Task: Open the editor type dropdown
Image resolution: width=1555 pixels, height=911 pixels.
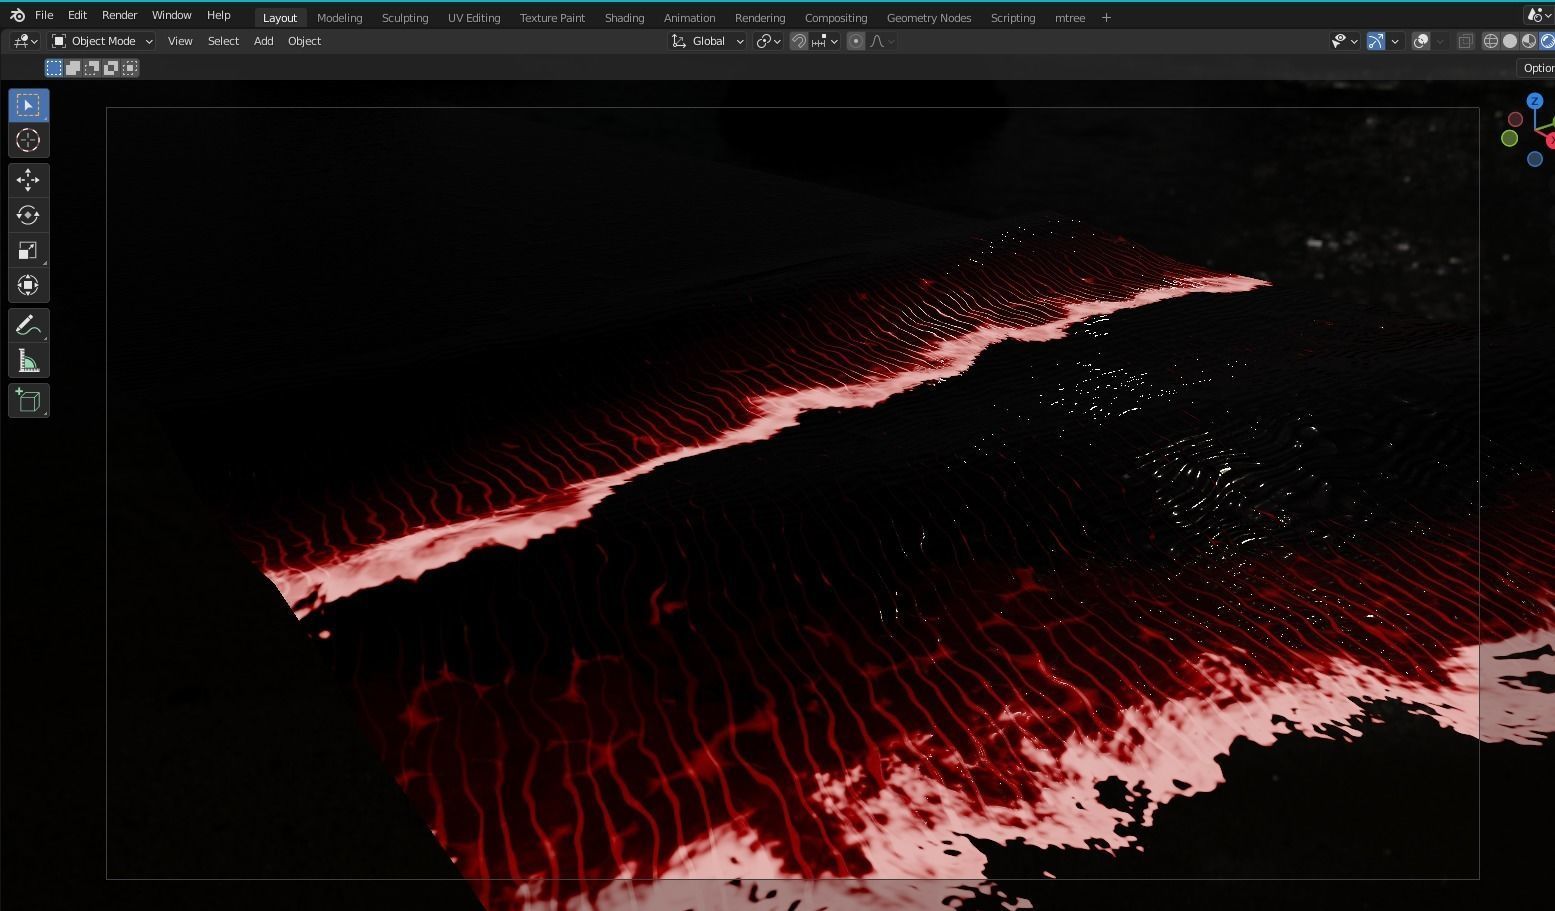Action: (25, 41)
